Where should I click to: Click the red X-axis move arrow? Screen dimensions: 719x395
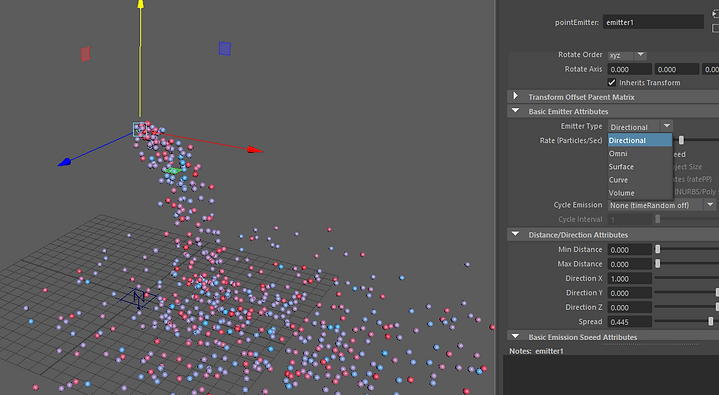pyautogui.click(x=254, y=150)
